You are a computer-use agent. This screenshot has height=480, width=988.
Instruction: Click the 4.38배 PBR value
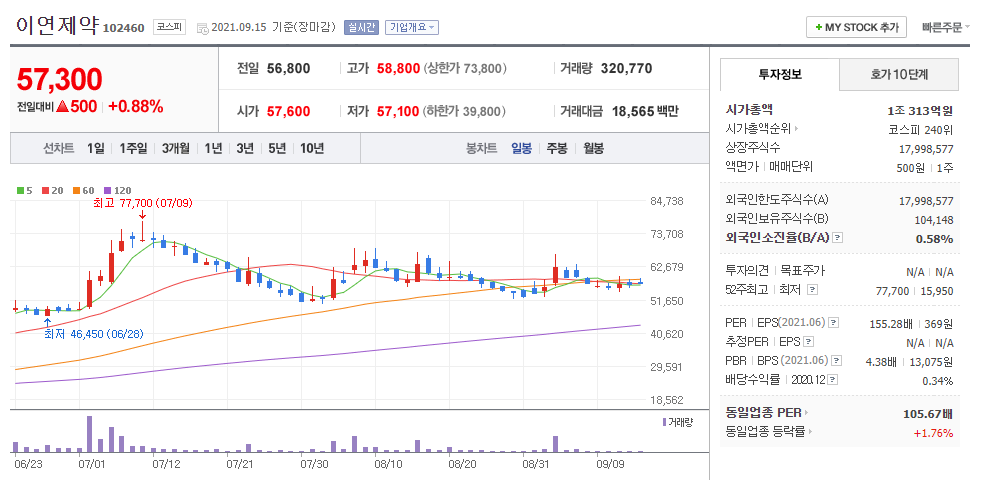pyautogui.click(x=882, y=362)
